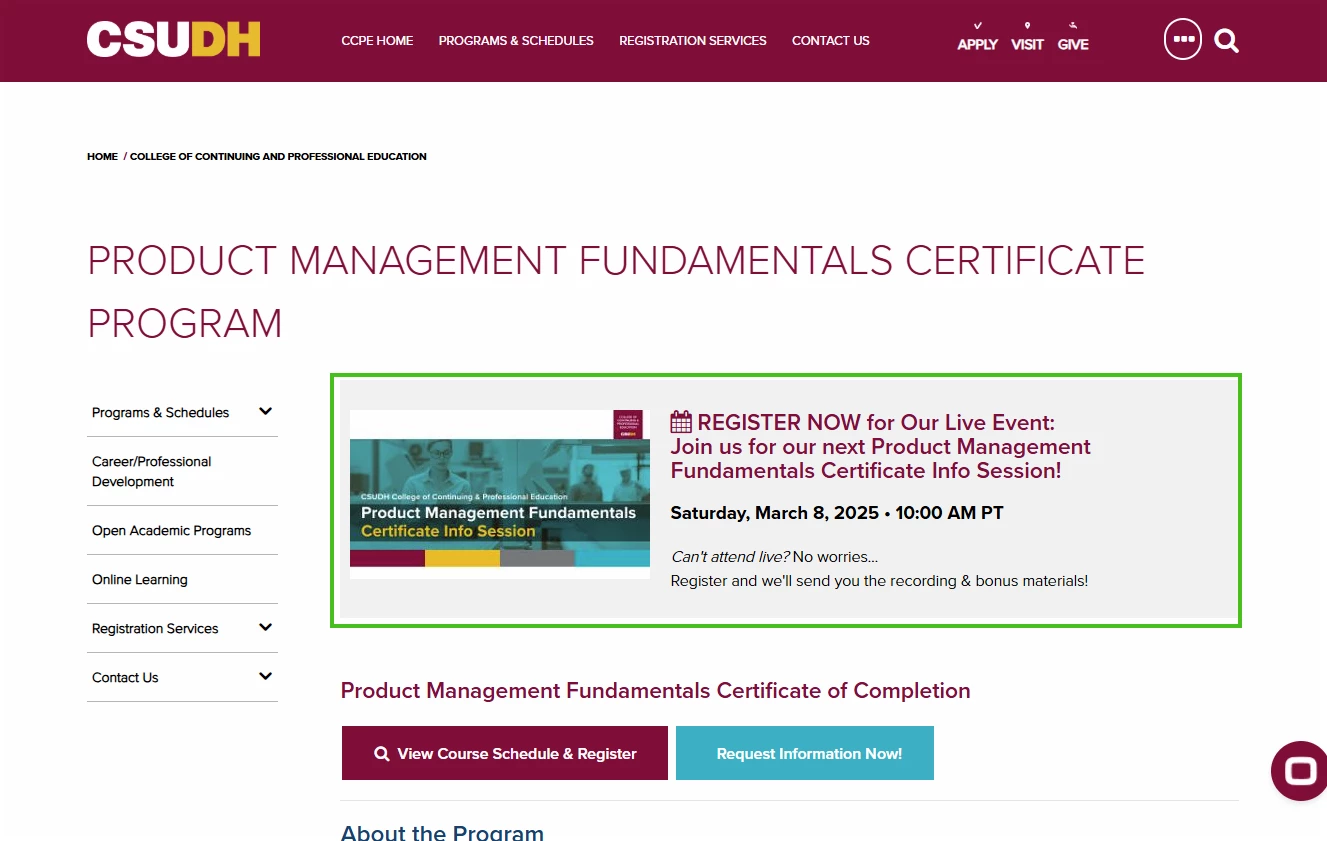Click the About the Program heading

[442, 832]
